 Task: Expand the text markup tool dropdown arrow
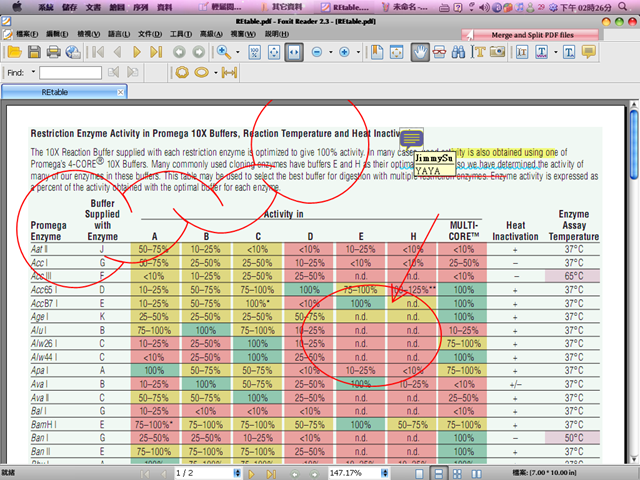[556, 52]
